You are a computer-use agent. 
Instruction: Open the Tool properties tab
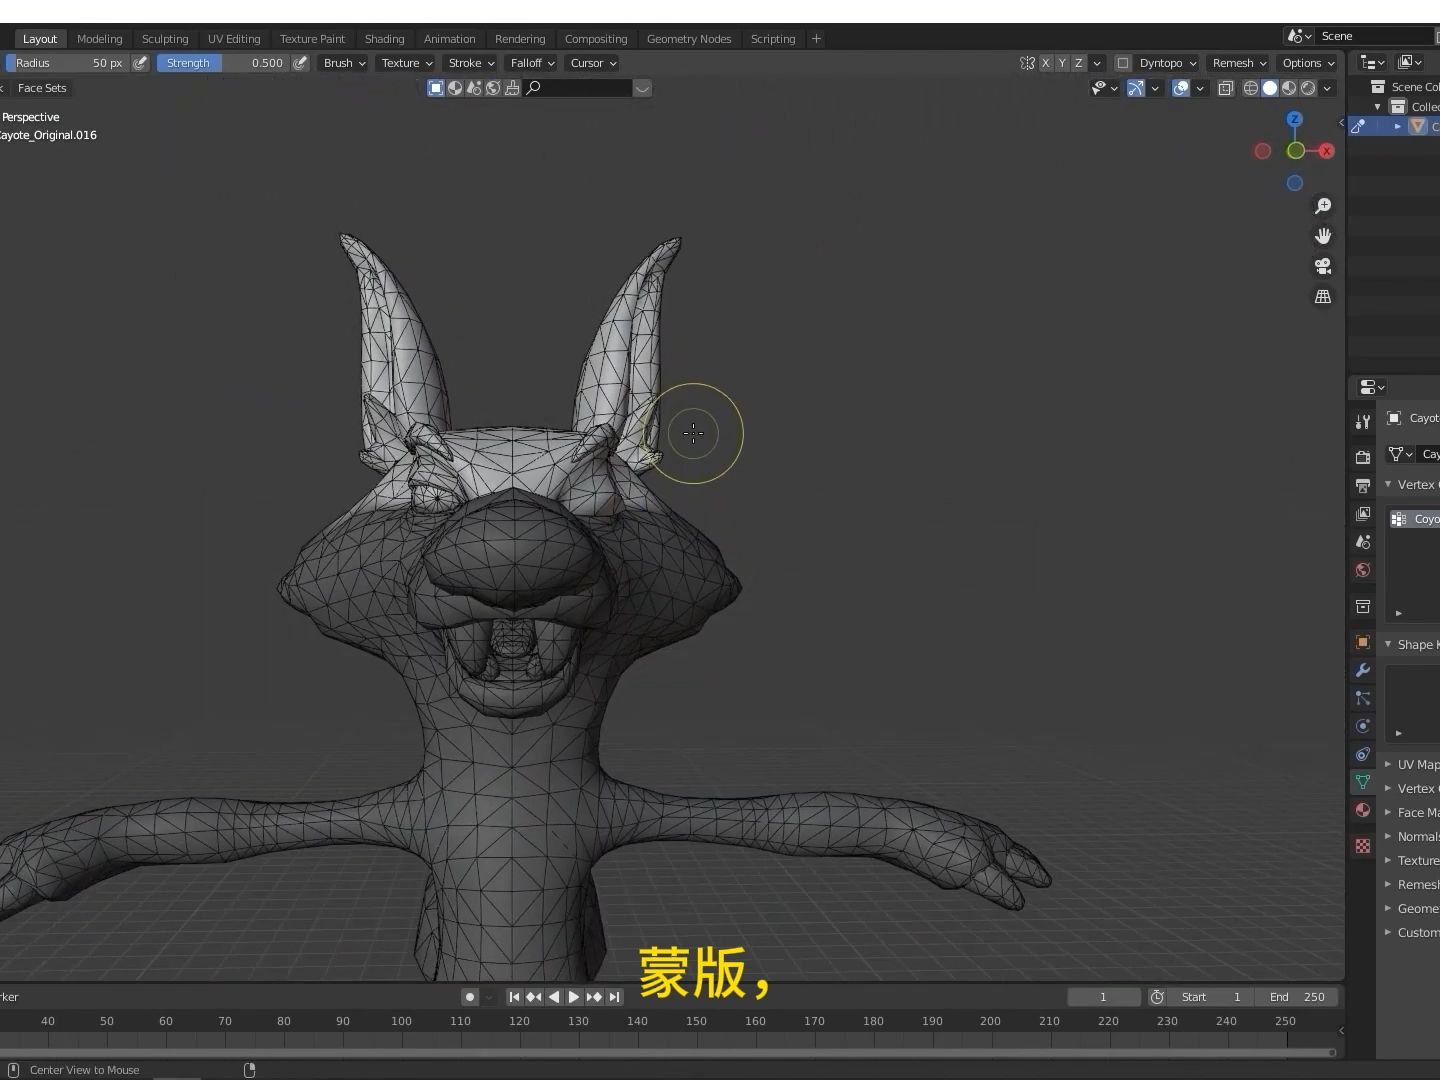coord(1363,422)
